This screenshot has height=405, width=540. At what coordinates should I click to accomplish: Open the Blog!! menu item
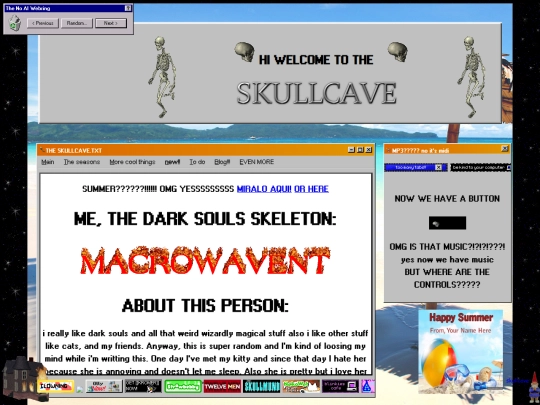[x=222, y=162]
